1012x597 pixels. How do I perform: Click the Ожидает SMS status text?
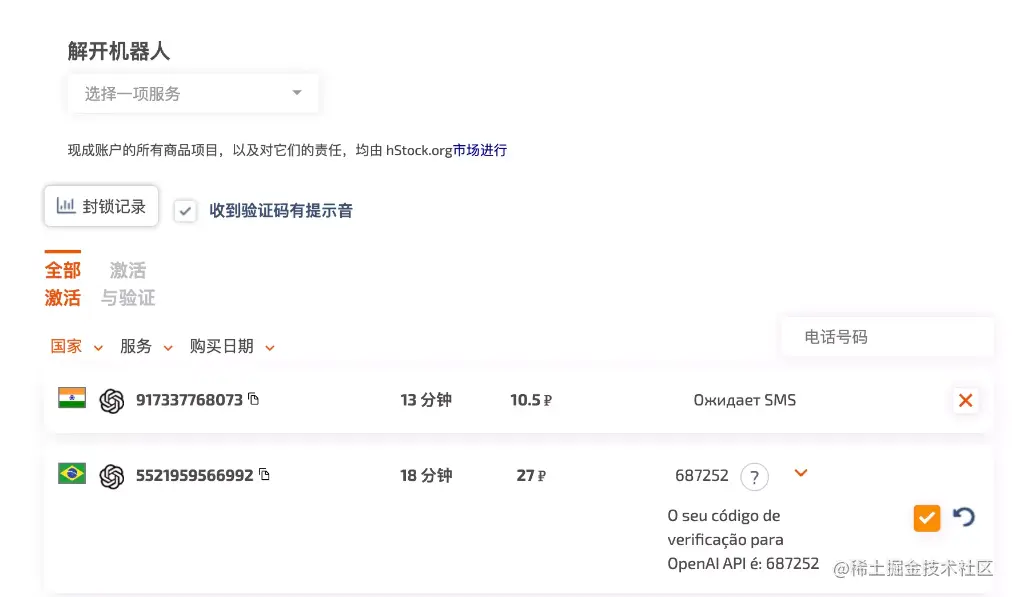tap(745, 400)
